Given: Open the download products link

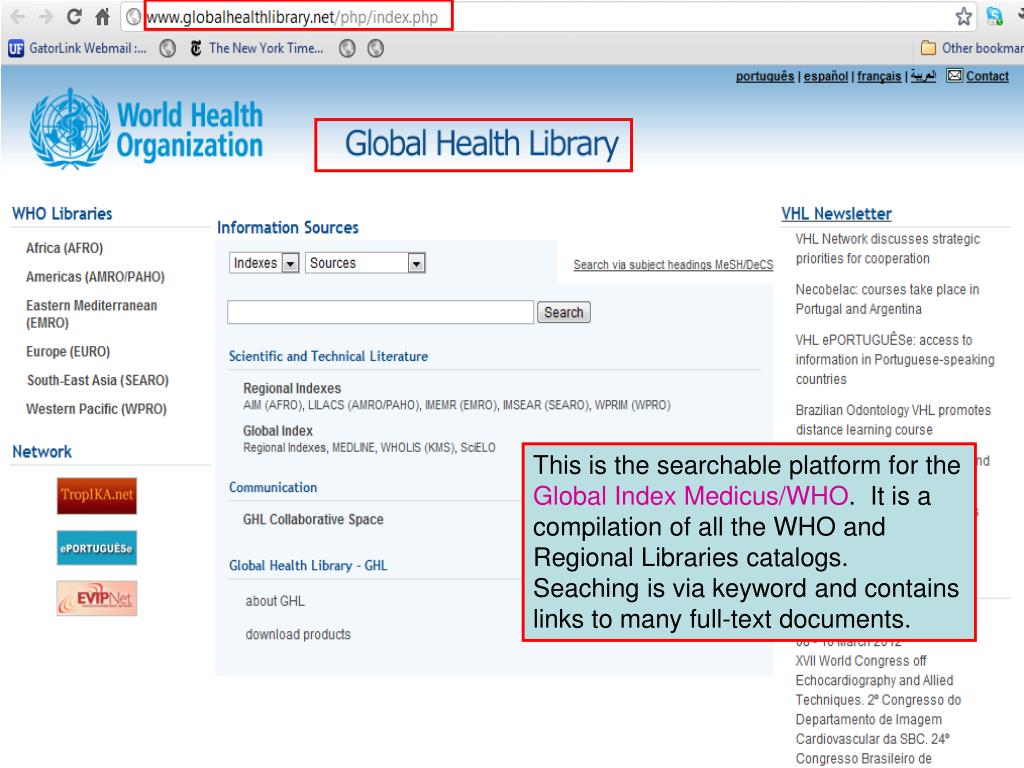Looking at the screenshot, I should click(x=298, y=635).
